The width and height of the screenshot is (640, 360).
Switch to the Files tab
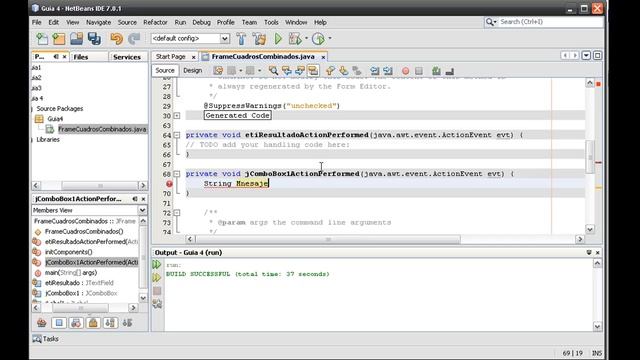coord(81,57)
